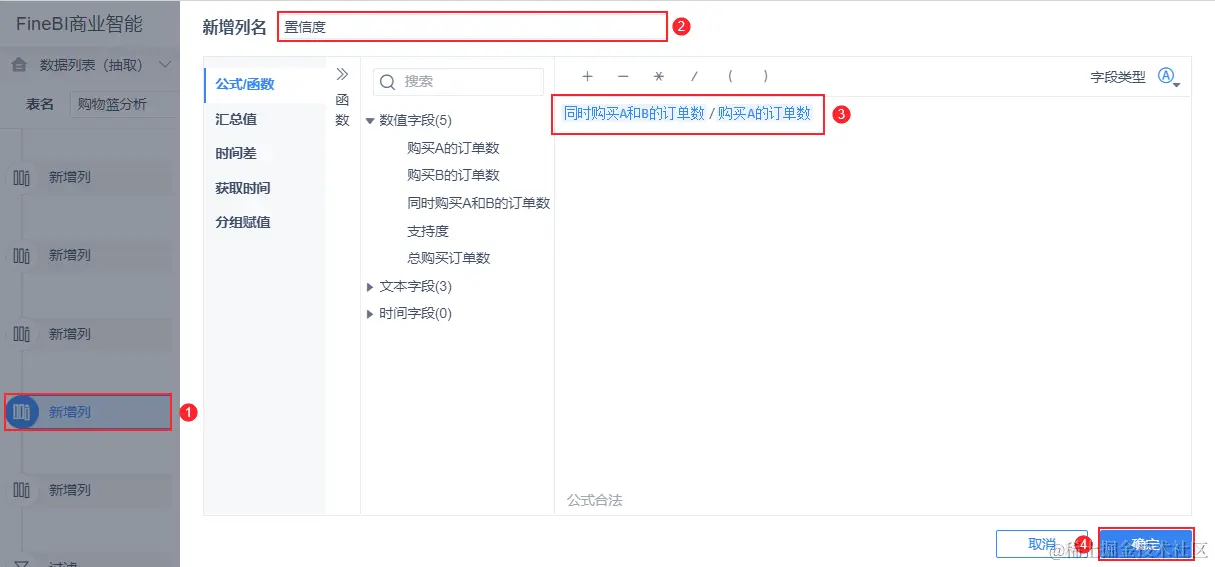The width and height of the screenshot is (1215, 567).
Task: Open the field type dropdown icon
Action: 1168,77
